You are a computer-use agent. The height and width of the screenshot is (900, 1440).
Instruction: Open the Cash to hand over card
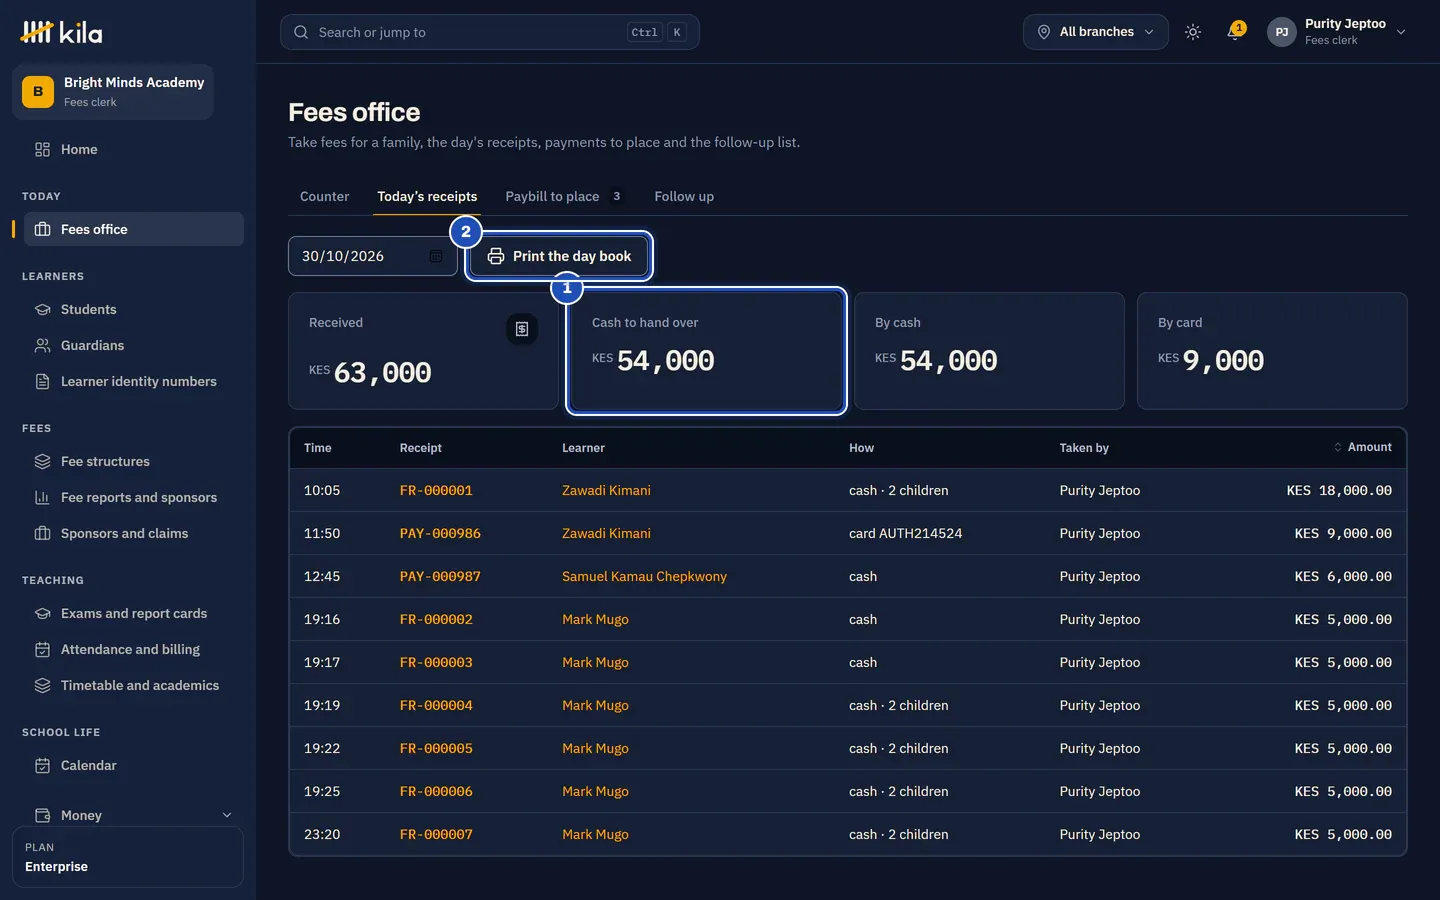(x=706, y=351)
